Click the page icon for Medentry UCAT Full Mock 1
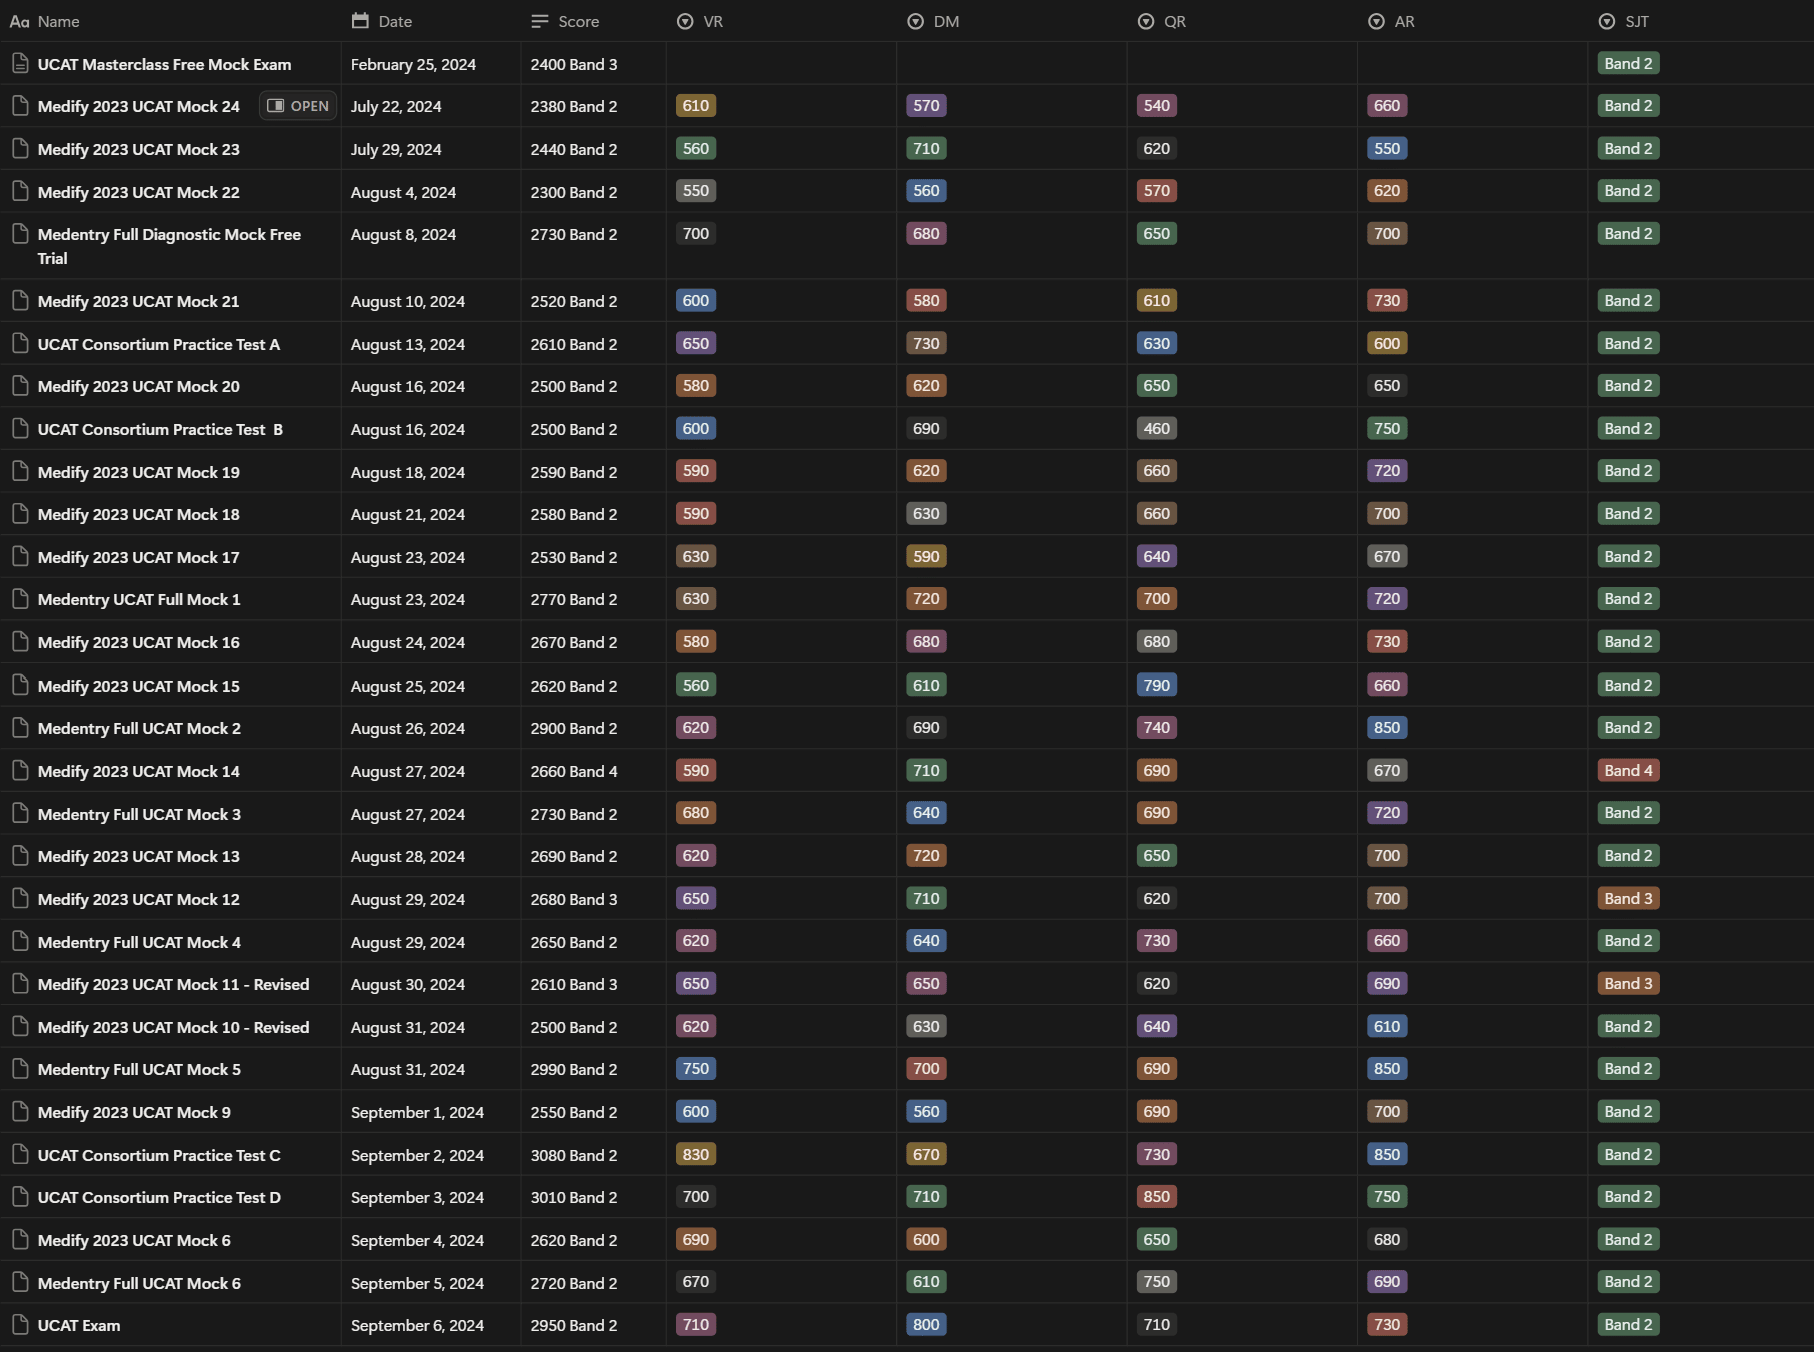 click(x=19, y=599)
